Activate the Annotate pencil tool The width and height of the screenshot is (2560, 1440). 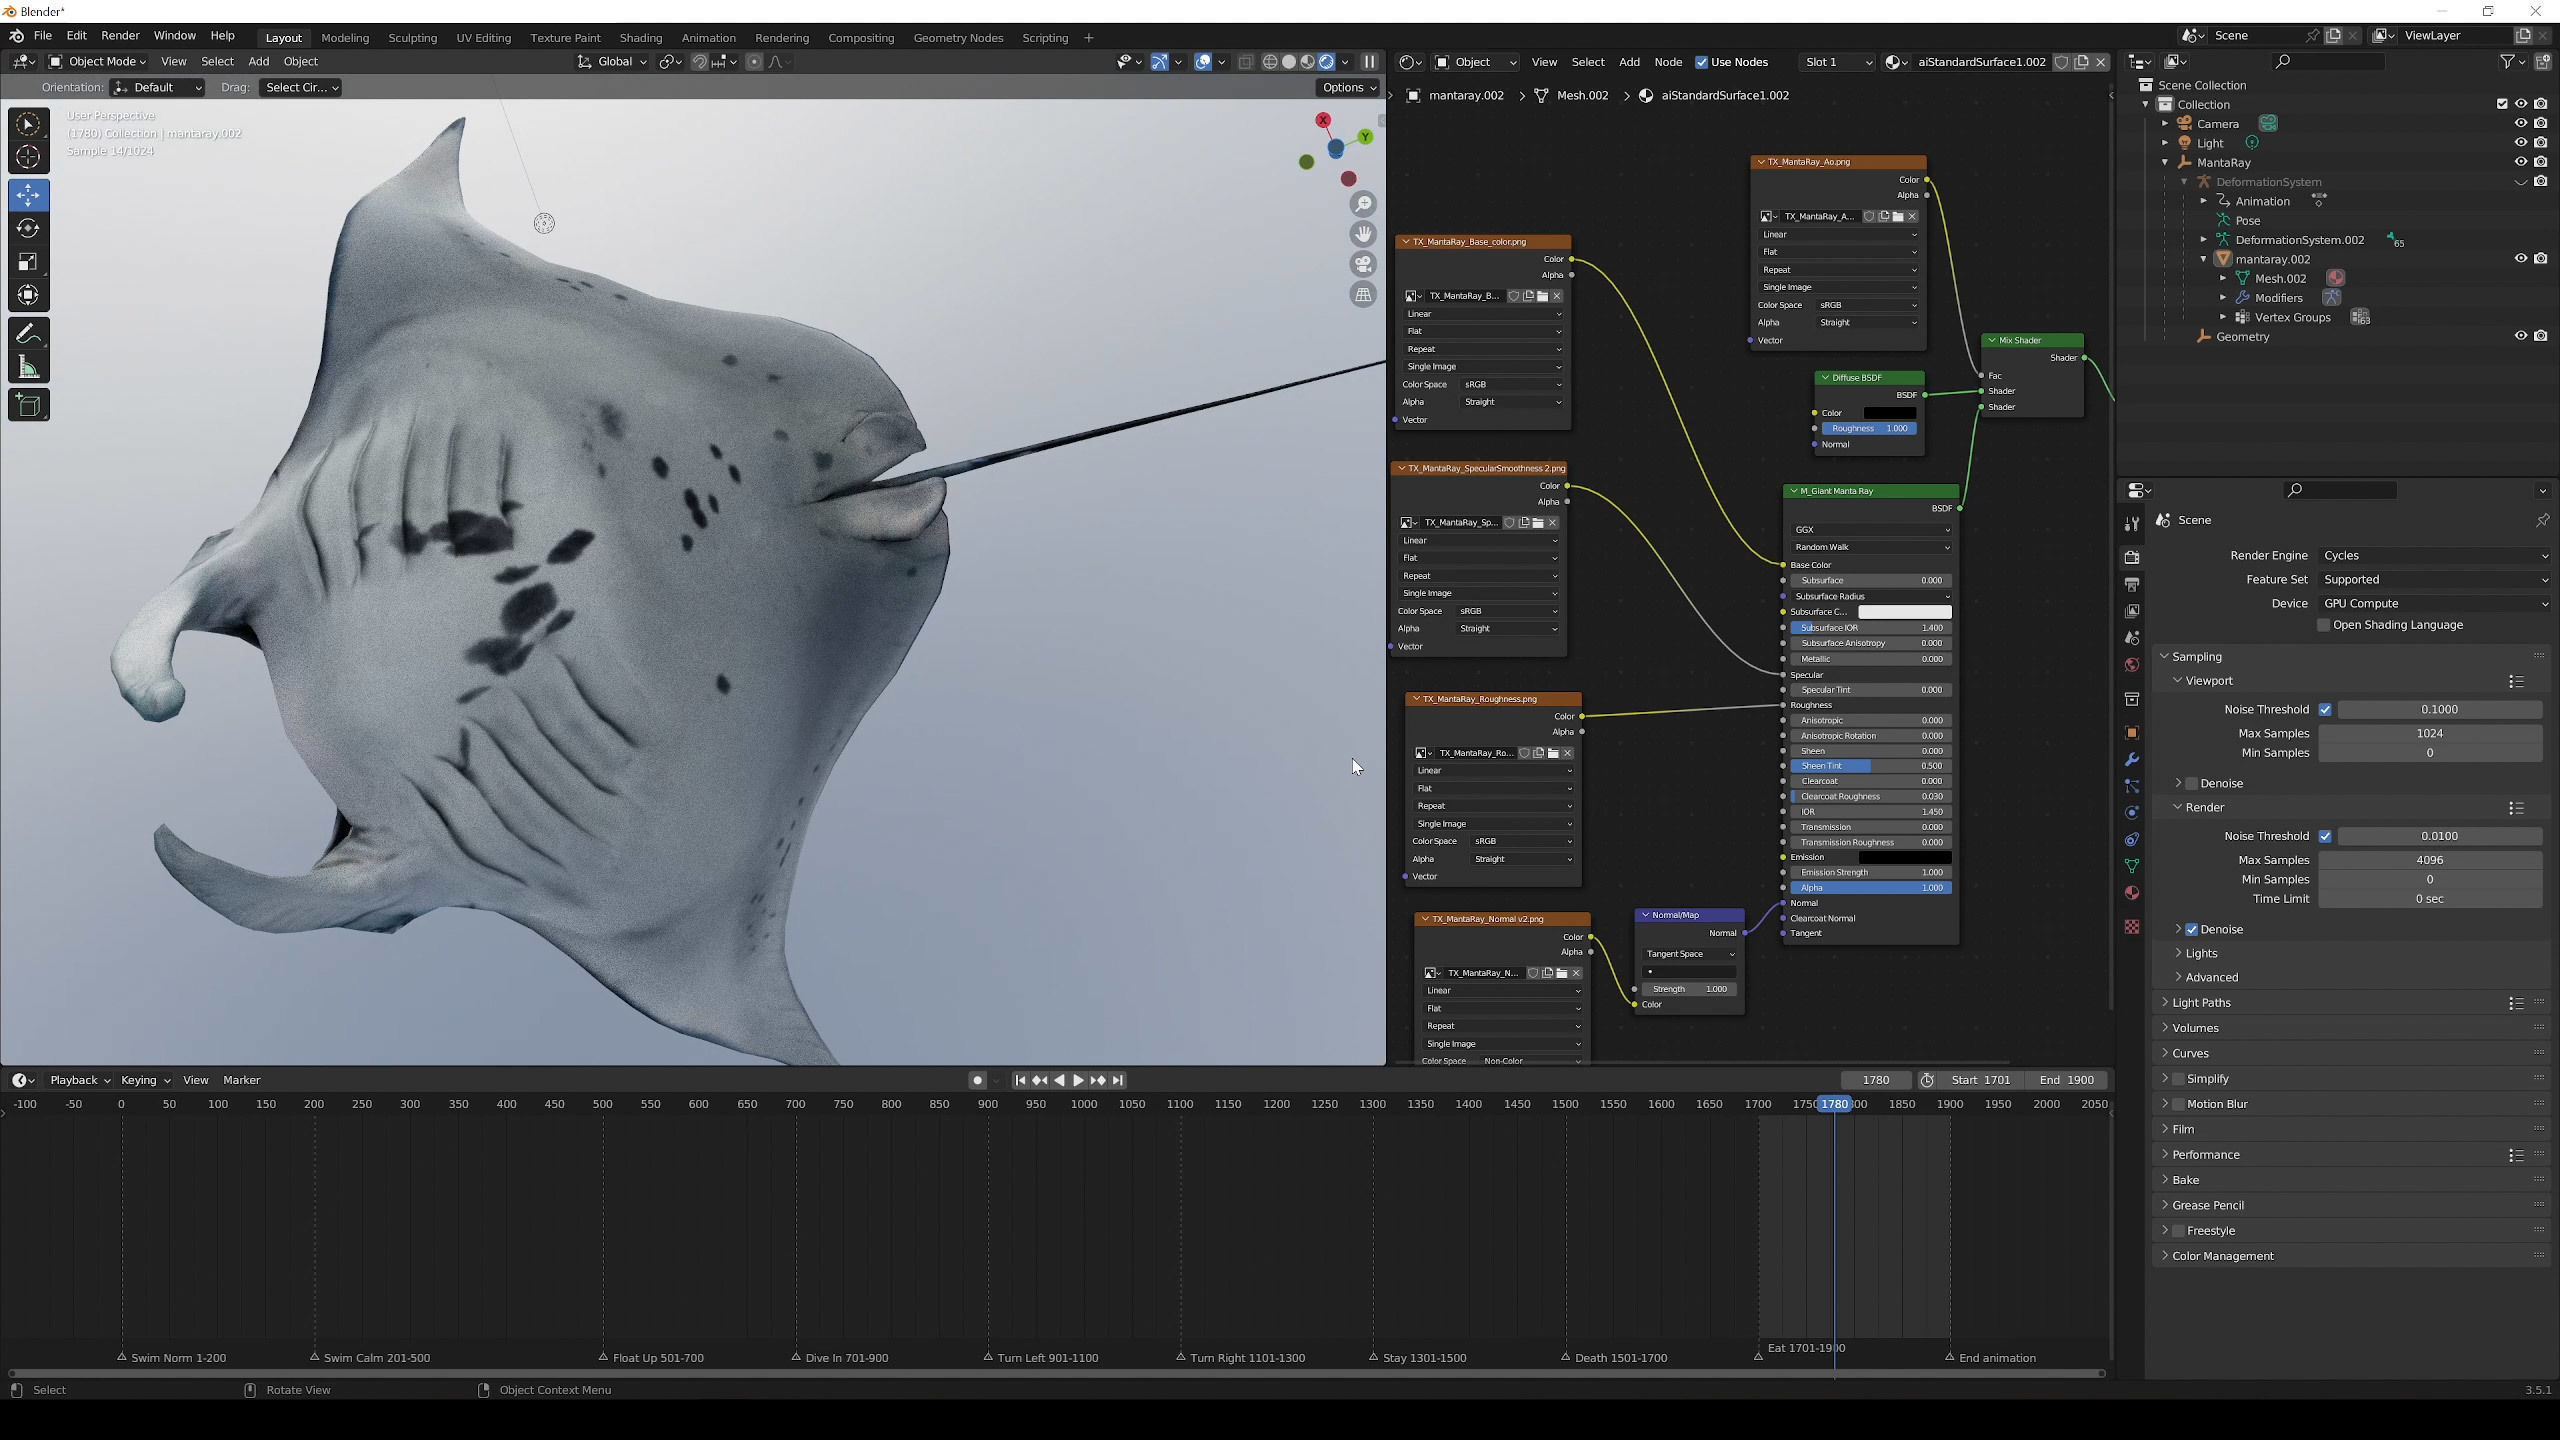(28, 334)
